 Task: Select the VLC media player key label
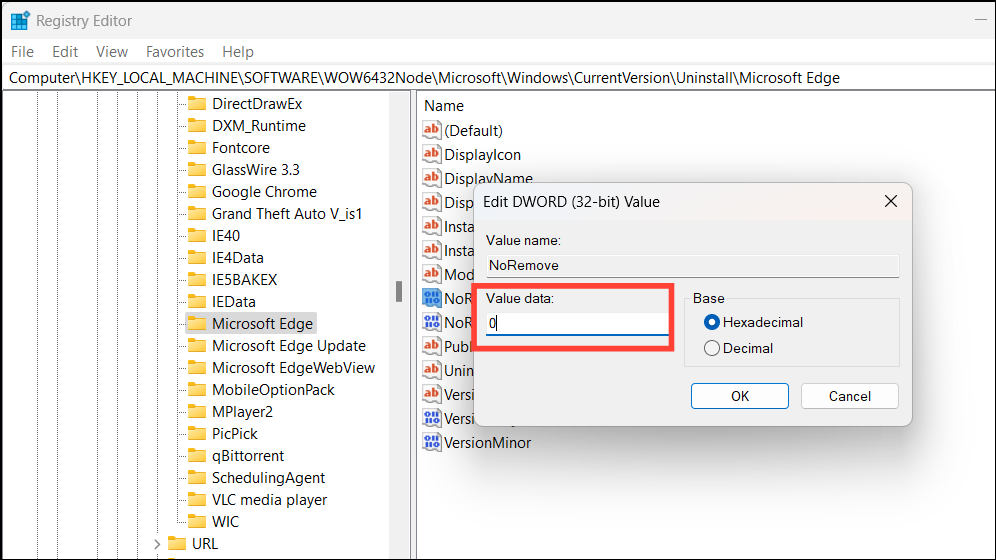[x=269, y=500]
